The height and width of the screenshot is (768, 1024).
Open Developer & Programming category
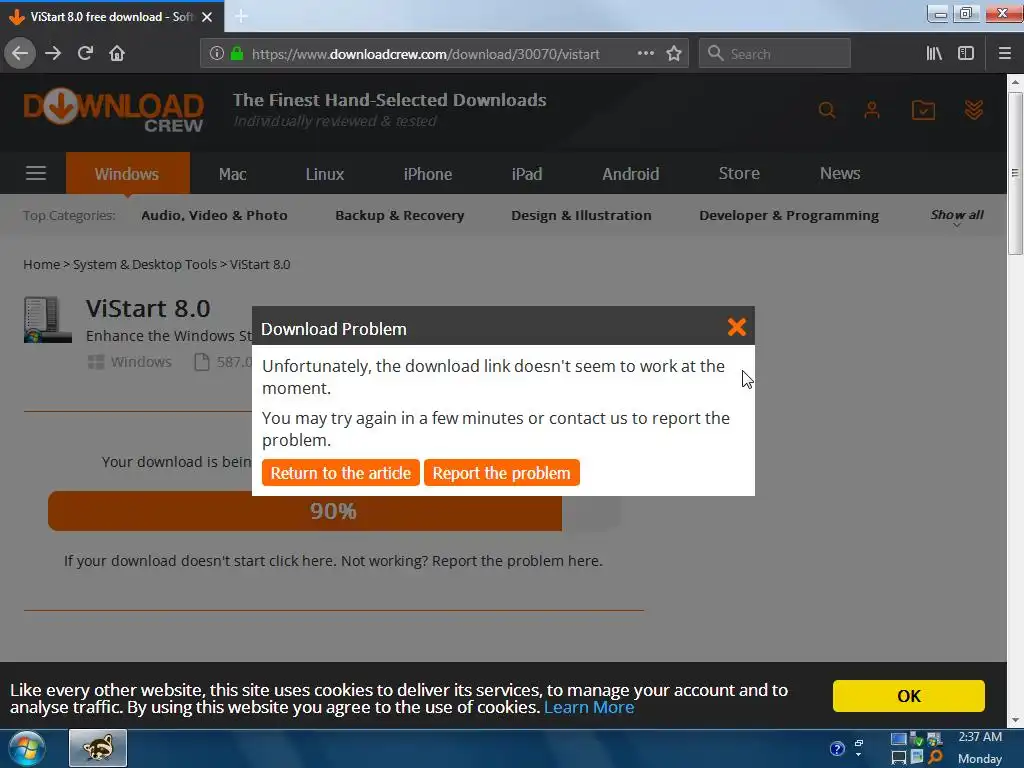(x=789, y=215)
